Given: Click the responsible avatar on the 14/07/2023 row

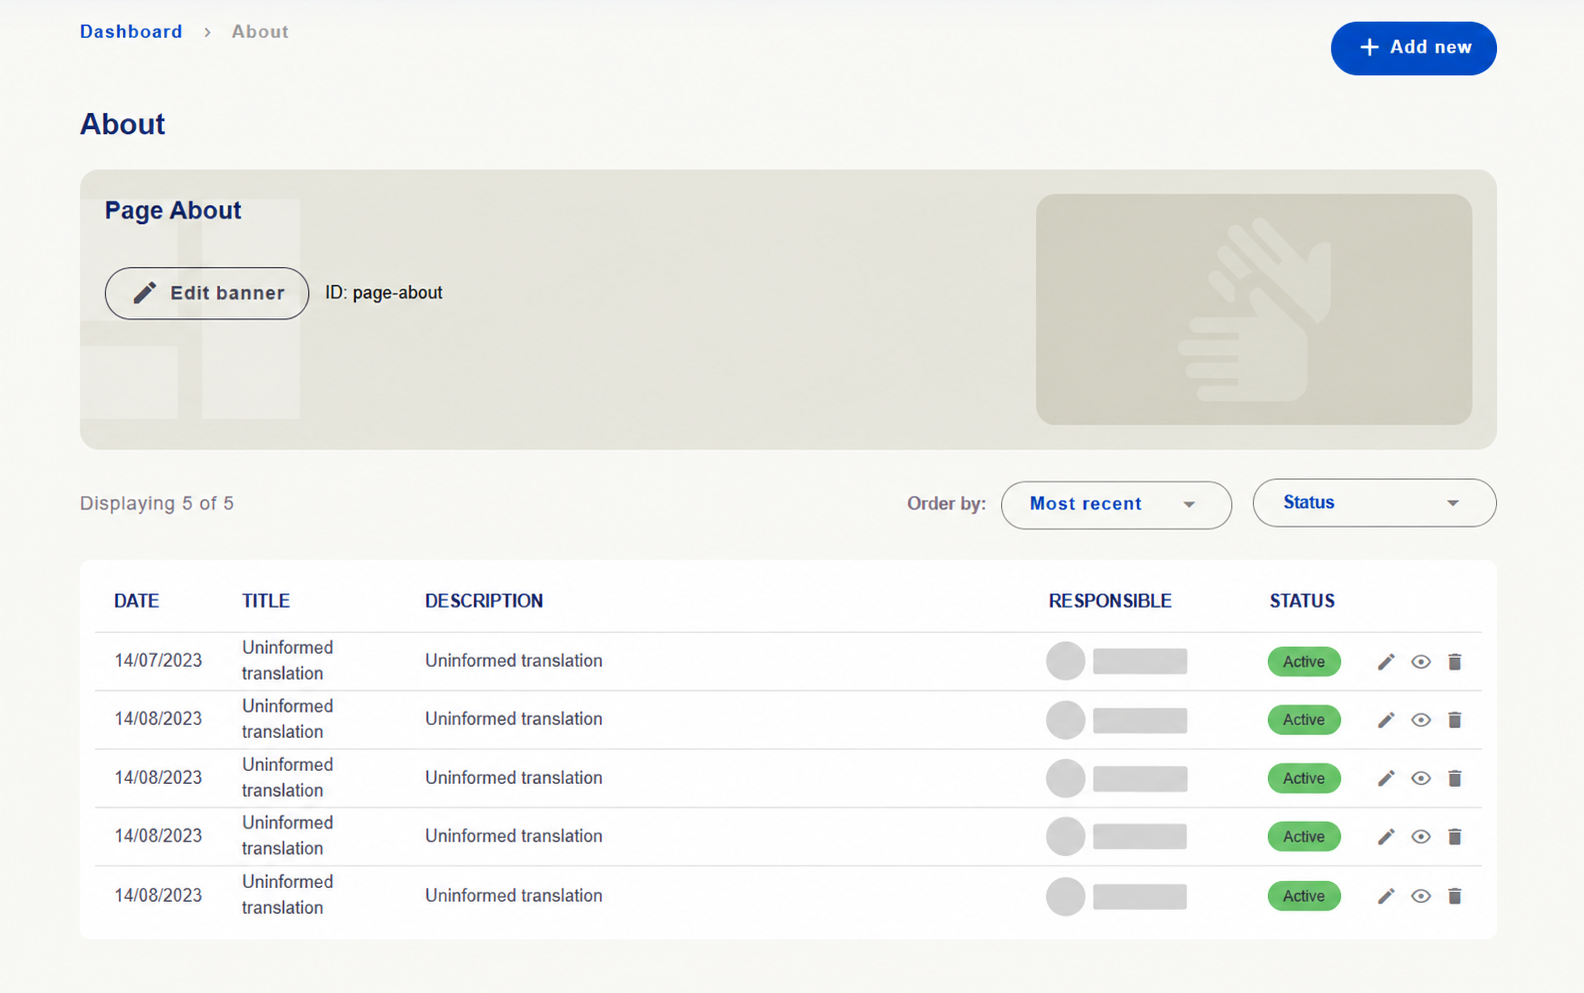Looking at the screenshot, I should (1065, 661).
